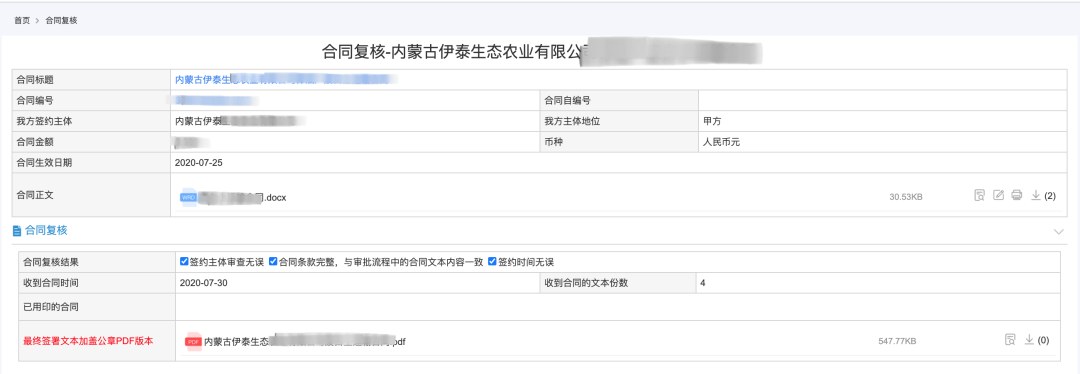Edit the contract body docx document
The image size is (1080, 374).
[x=998, y=196]
